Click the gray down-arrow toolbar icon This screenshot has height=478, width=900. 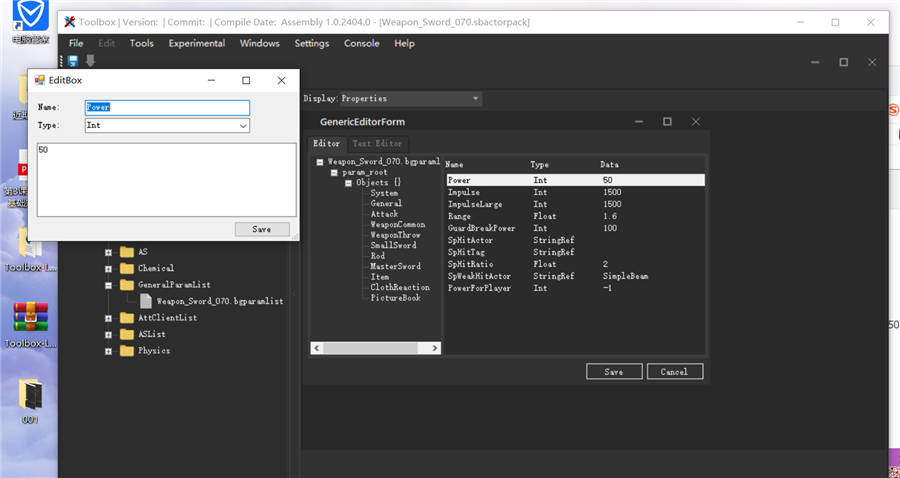point(90,62)
